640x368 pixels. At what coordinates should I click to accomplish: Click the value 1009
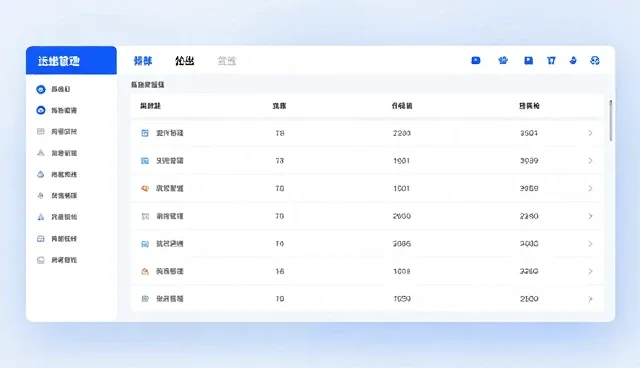point(402,271)
